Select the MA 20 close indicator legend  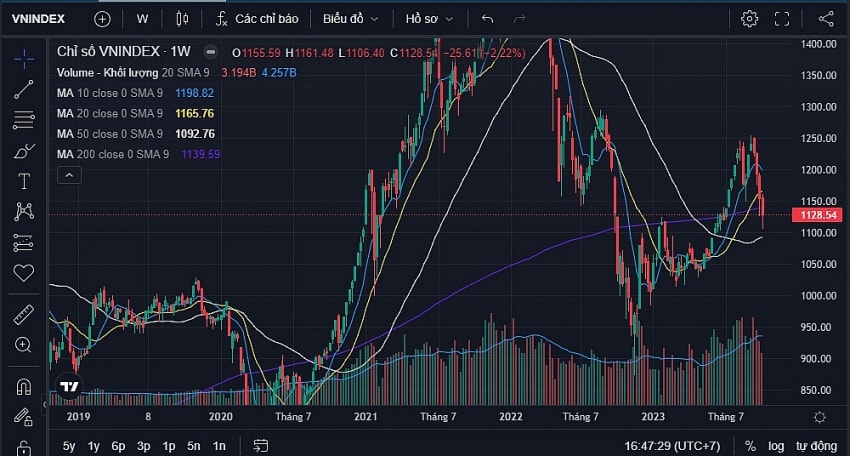(110, 114)
